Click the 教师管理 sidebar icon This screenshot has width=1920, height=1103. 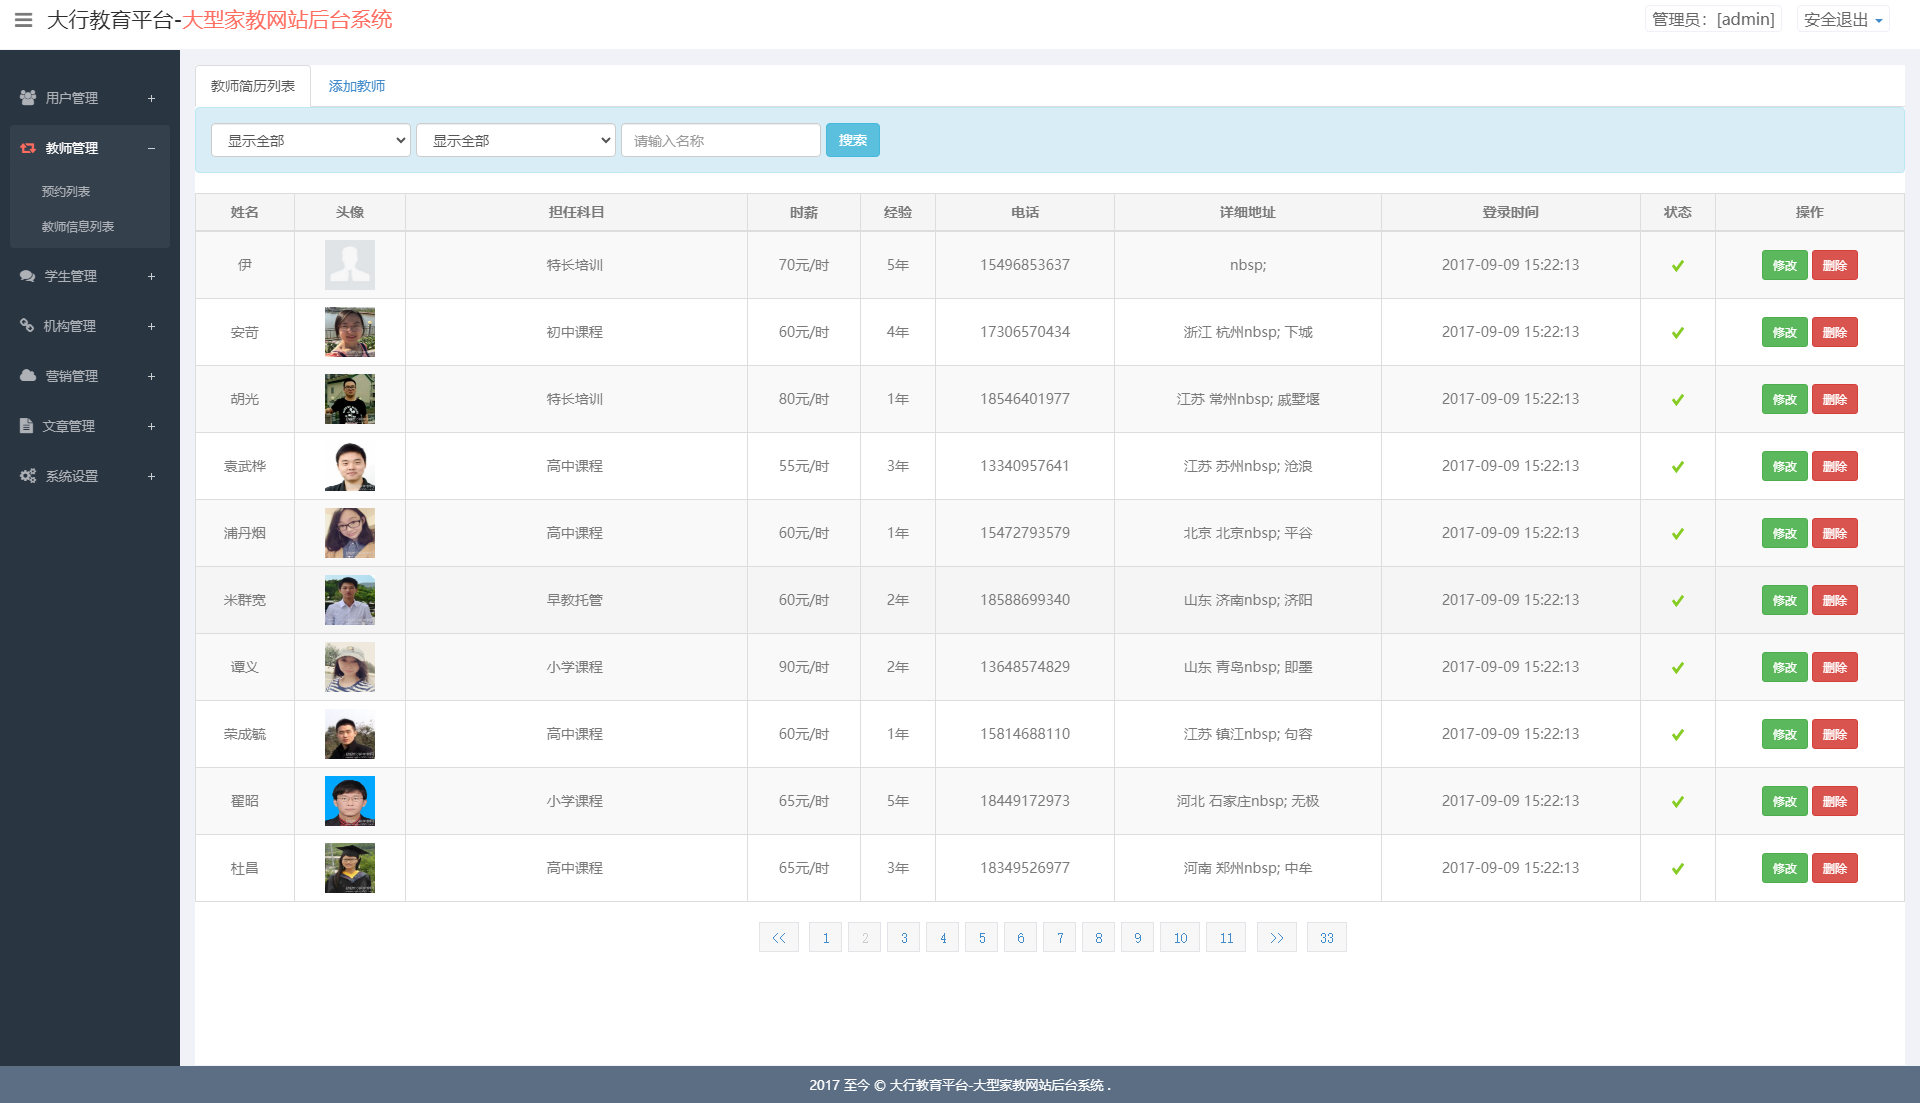coord(28,148)
